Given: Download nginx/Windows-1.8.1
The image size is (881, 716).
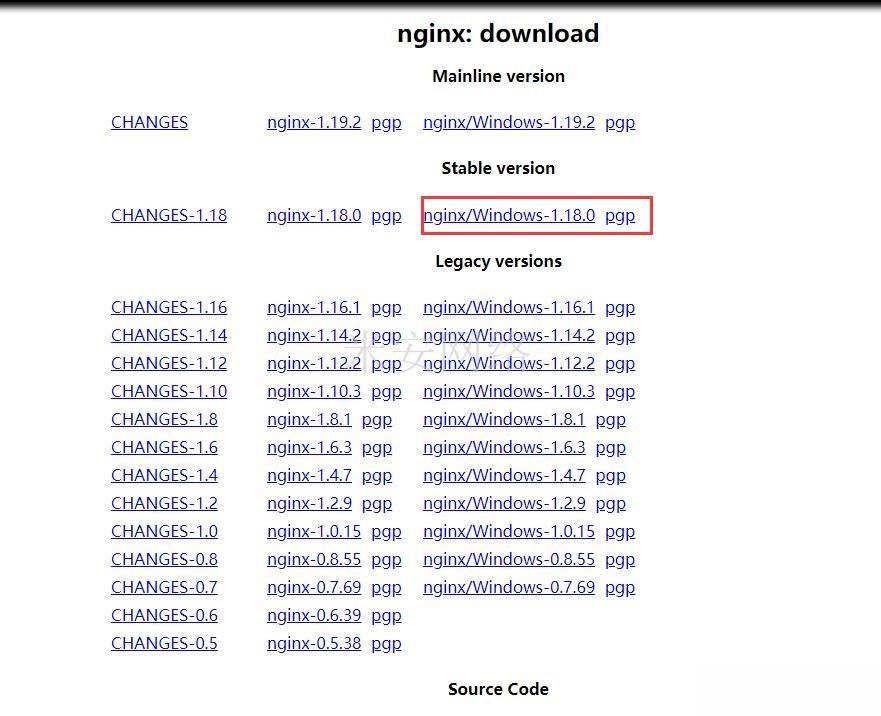Looking at the screenshot, I should 504,419.
